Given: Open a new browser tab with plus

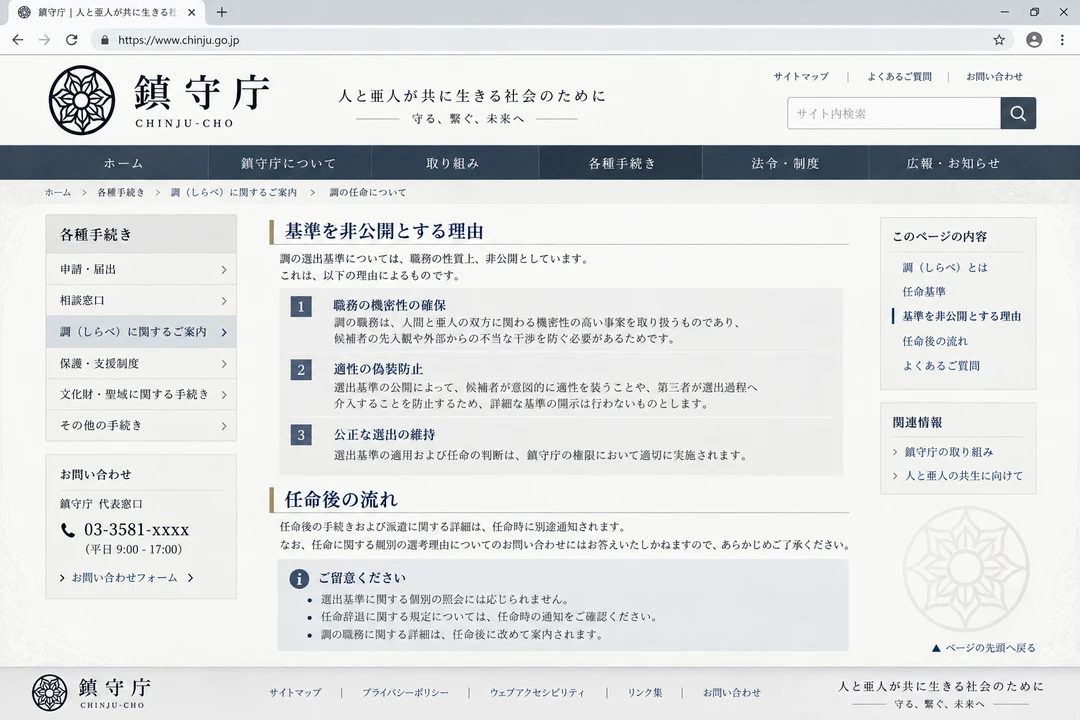Looking at the screenshot, I should (221, 12).
